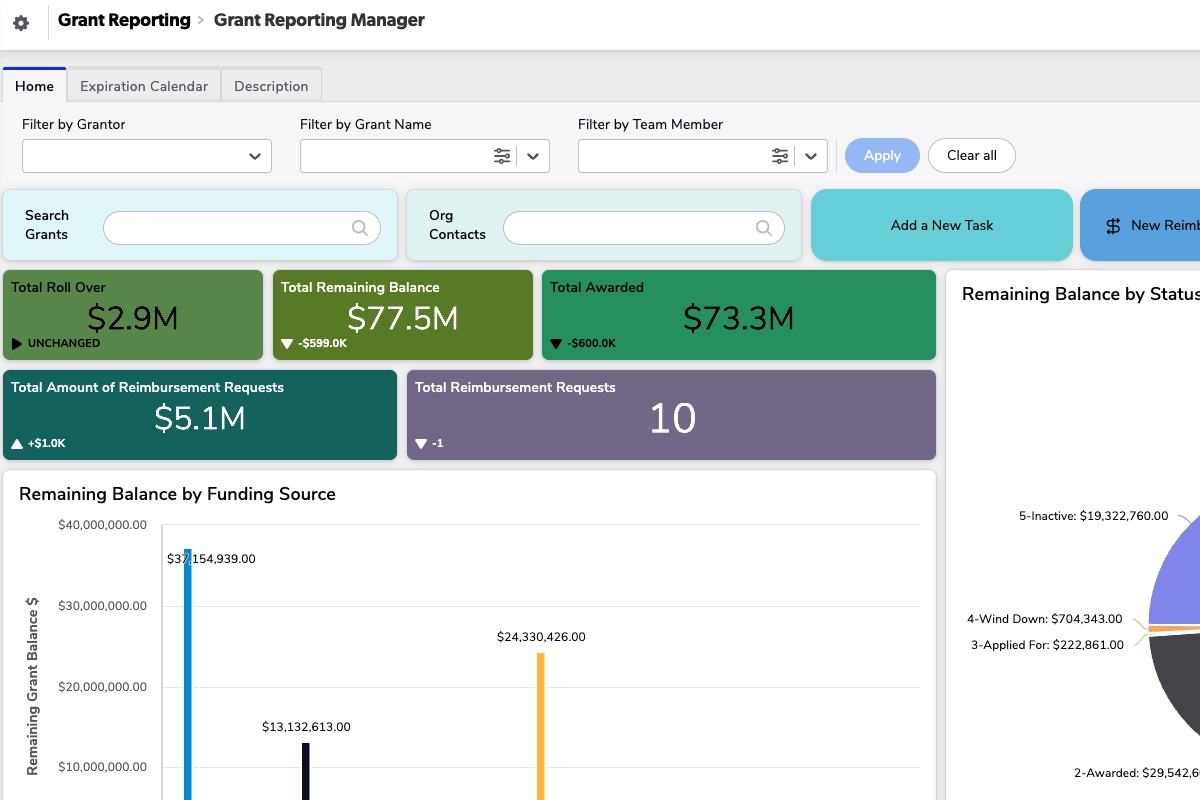Open the Description tab
Viewport: 1200px width, 800px height.
tap(271, 86)
